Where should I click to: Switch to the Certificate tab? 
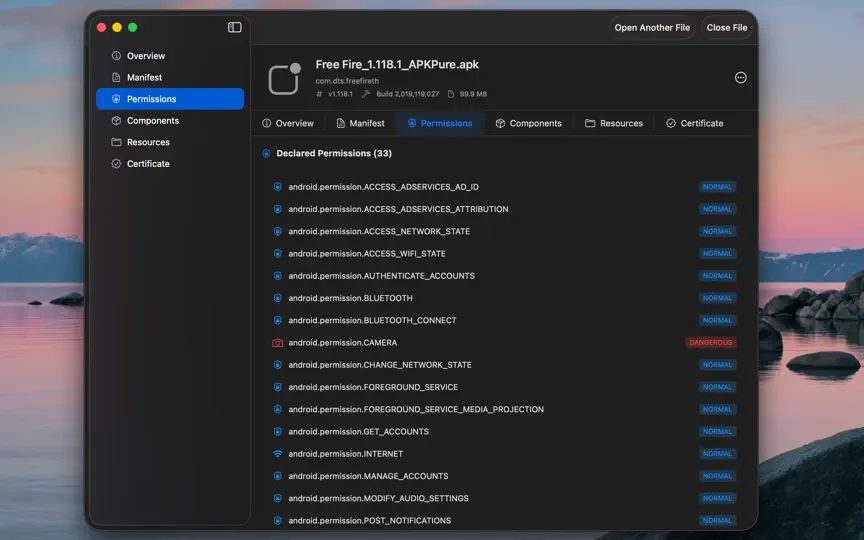[694, 123]
